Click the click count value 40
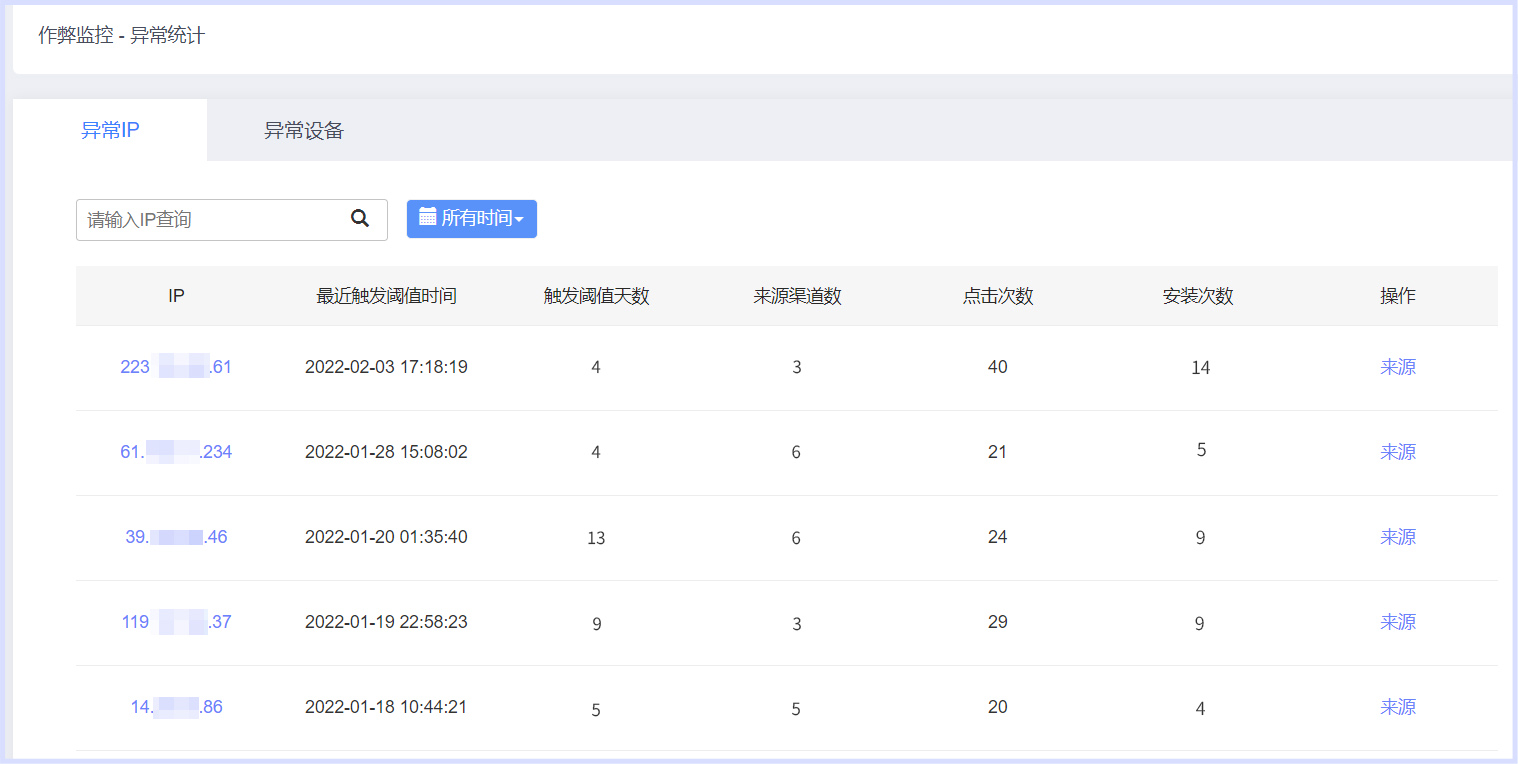1518x764 pixels. pyautogui.click(x=997, y=367)
